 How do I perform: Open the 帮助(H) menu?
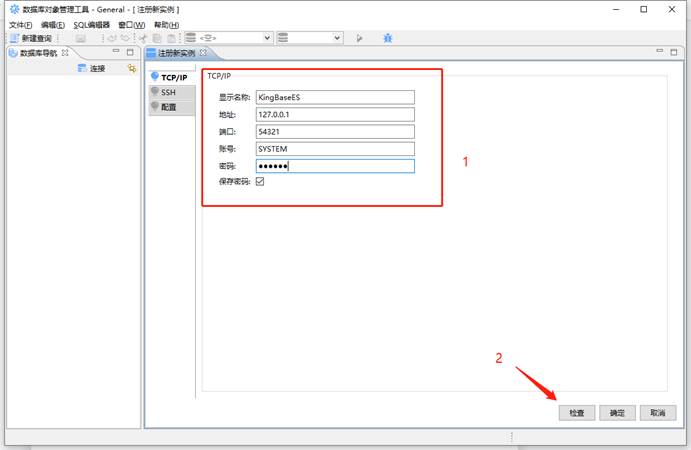tap(166, 25)
